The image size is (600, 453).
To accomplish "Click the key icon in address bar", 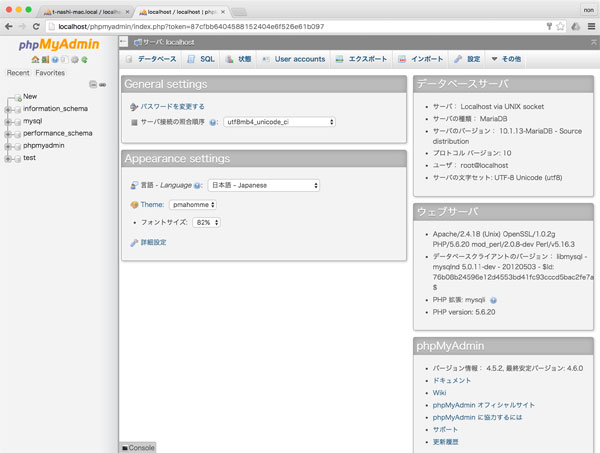I will (x=549, y=26).
